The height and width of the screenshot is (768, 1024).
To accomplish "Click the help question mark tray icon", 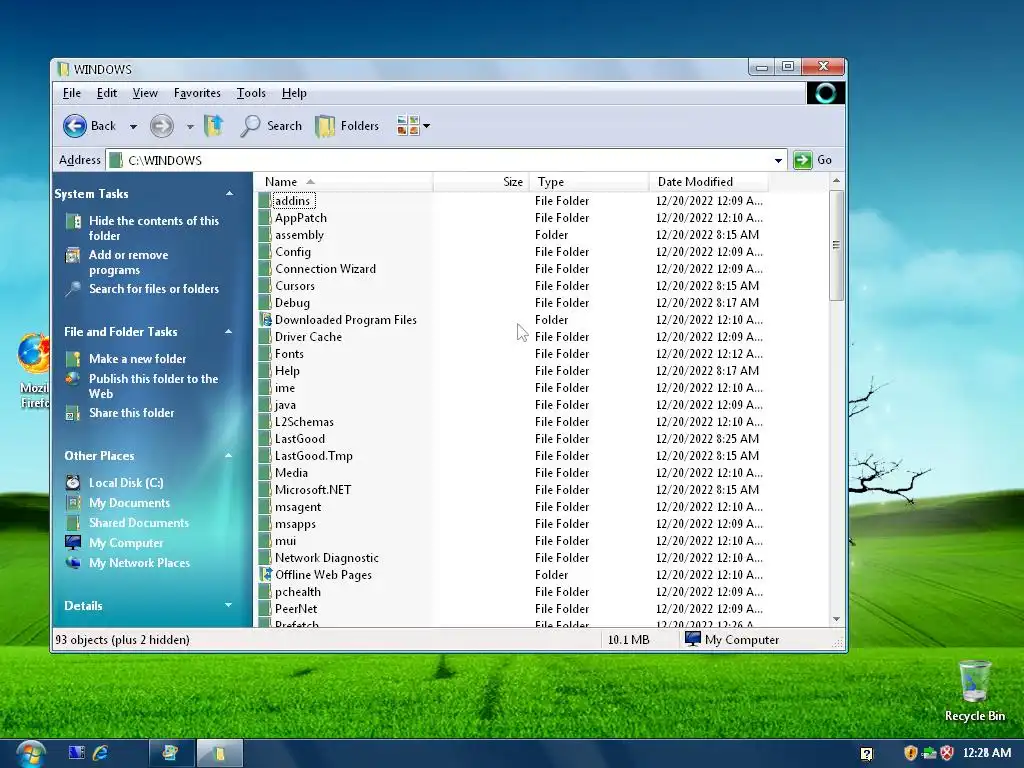I will (x=867, y=754).
